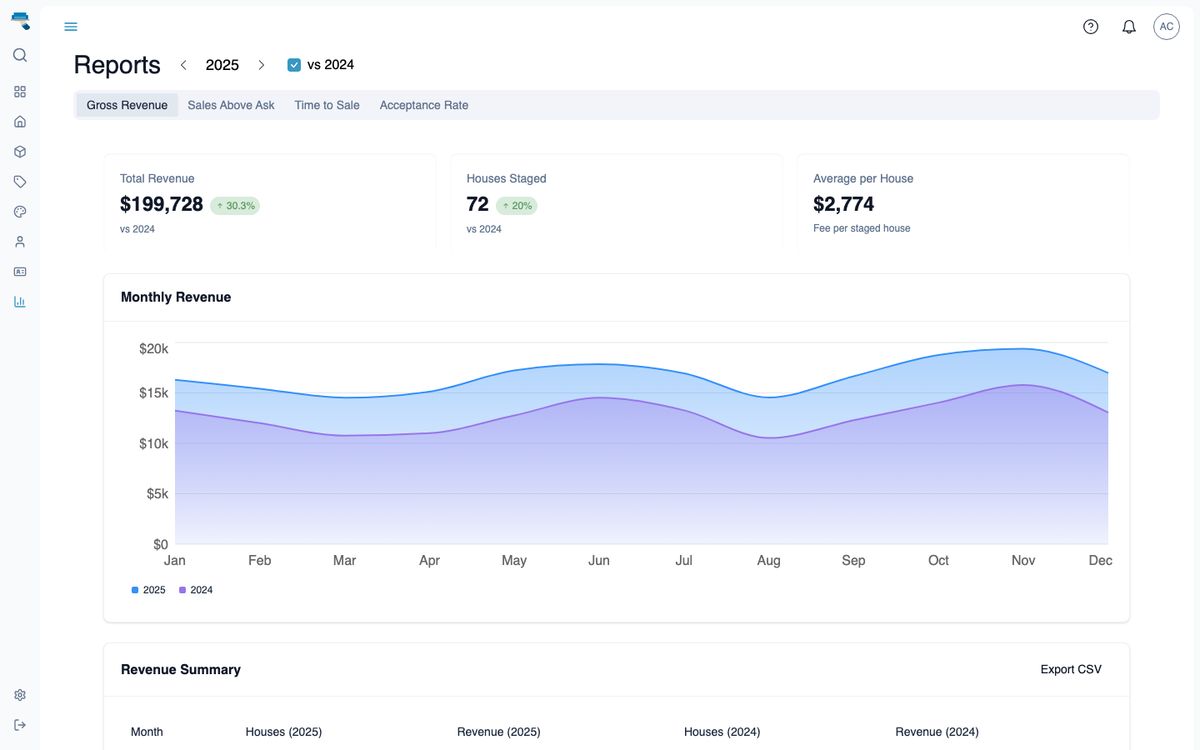The height and width of the screenshot is (750, 1200).
Task: Uncheck the vs 2024 comparison checkbox
Action: click(294, 65)
